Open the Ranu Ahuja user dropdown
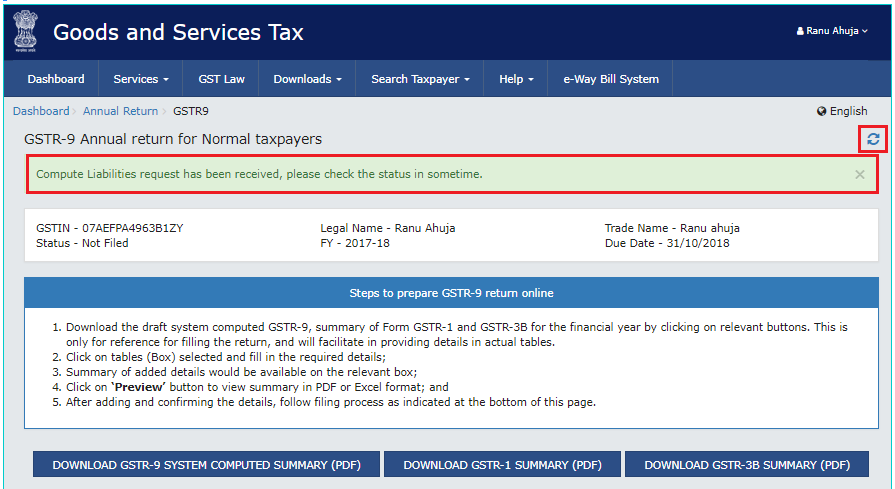This screenshot has width=895, height=489. pos(832,31)
